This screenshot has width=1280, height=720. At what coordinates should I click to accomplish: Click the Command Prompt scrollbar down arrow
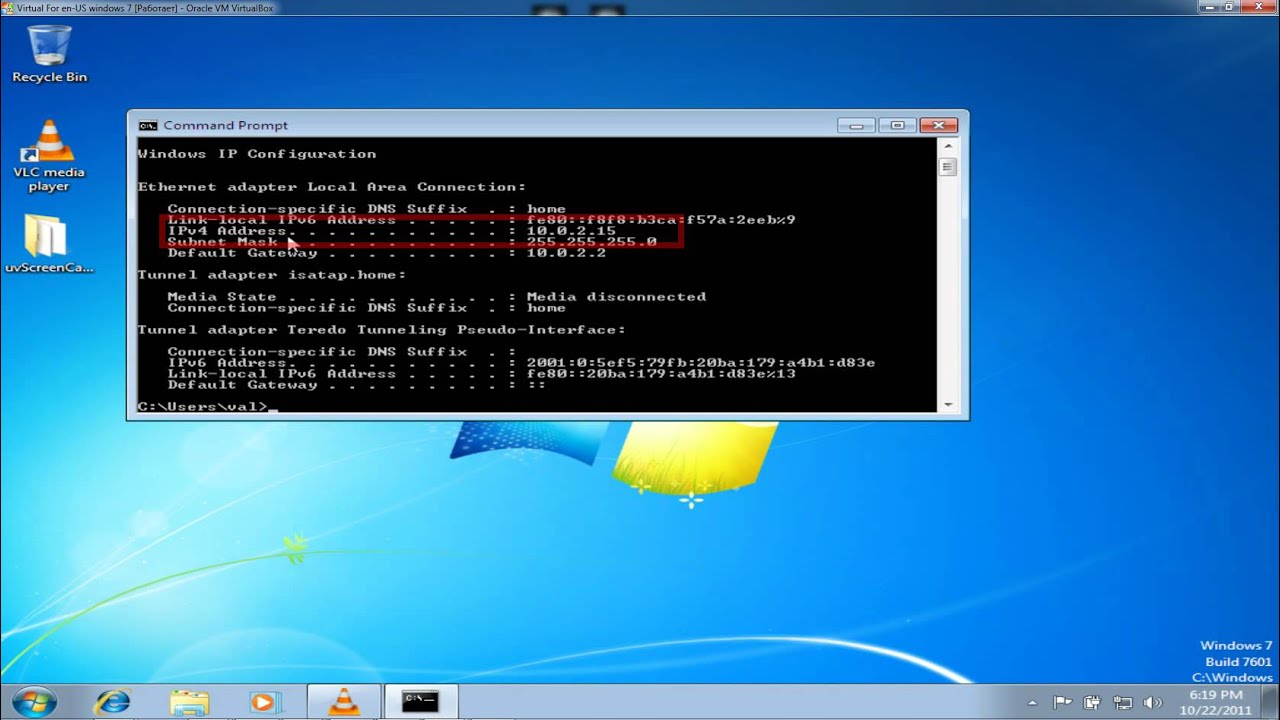(x=948, y=404)
